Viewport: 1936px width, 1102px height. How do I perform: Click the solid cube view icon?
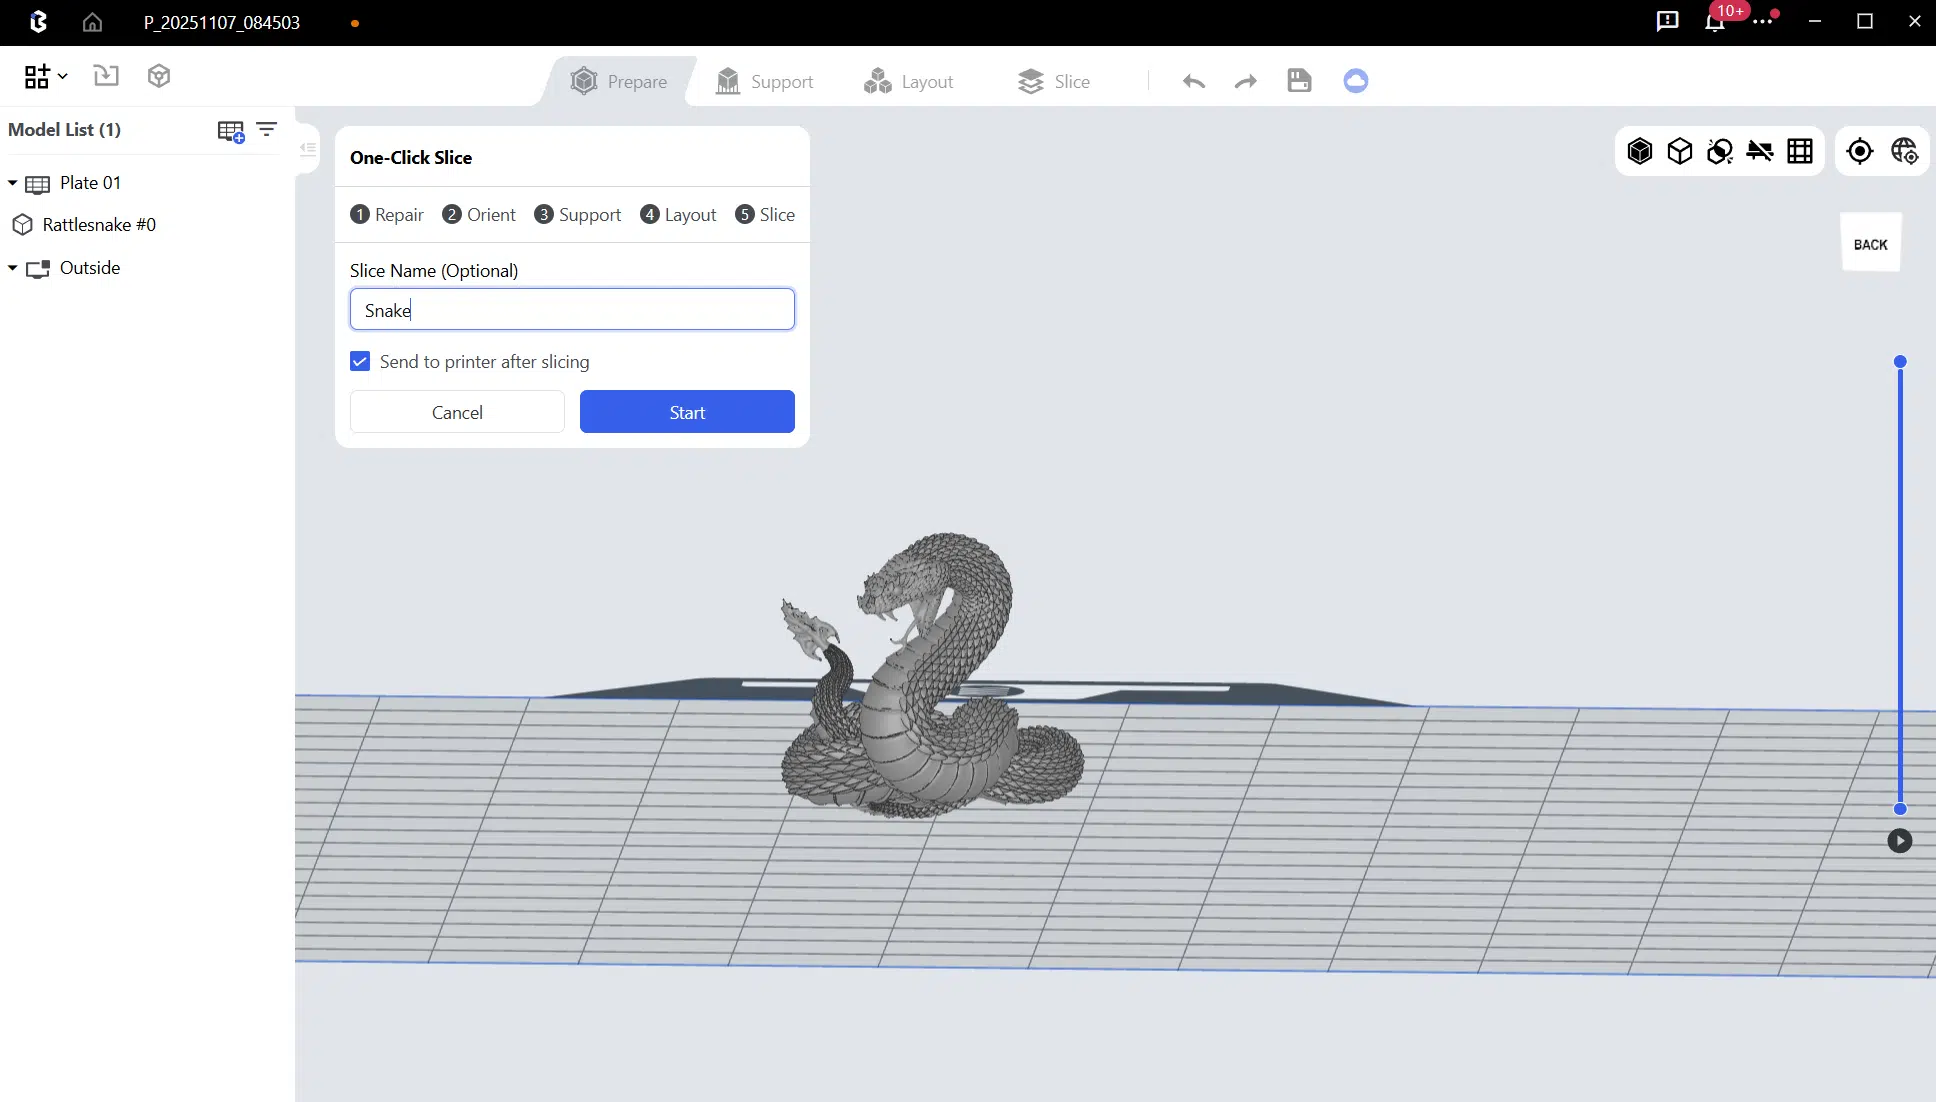pos(1640,151)
